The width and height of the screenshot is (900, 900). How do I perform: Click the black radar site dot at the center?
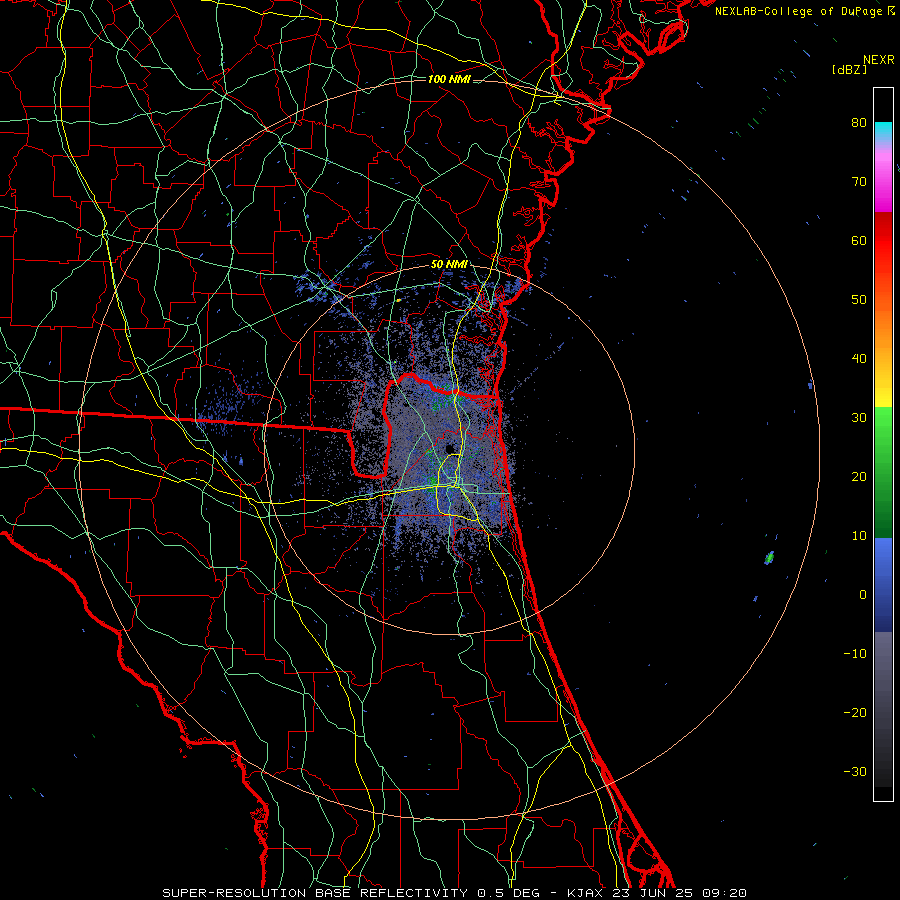[x=450, y=449]
